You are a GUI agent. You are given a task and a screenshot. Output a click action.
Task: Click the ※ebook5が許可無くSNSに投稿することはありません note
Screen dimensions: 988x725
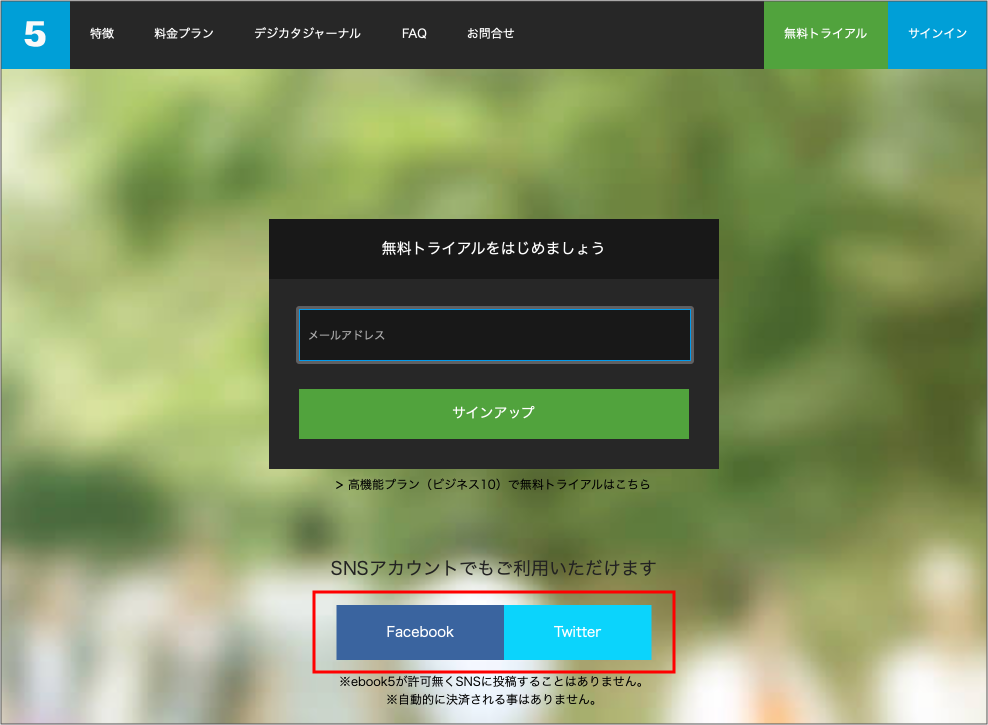point(493,682)
